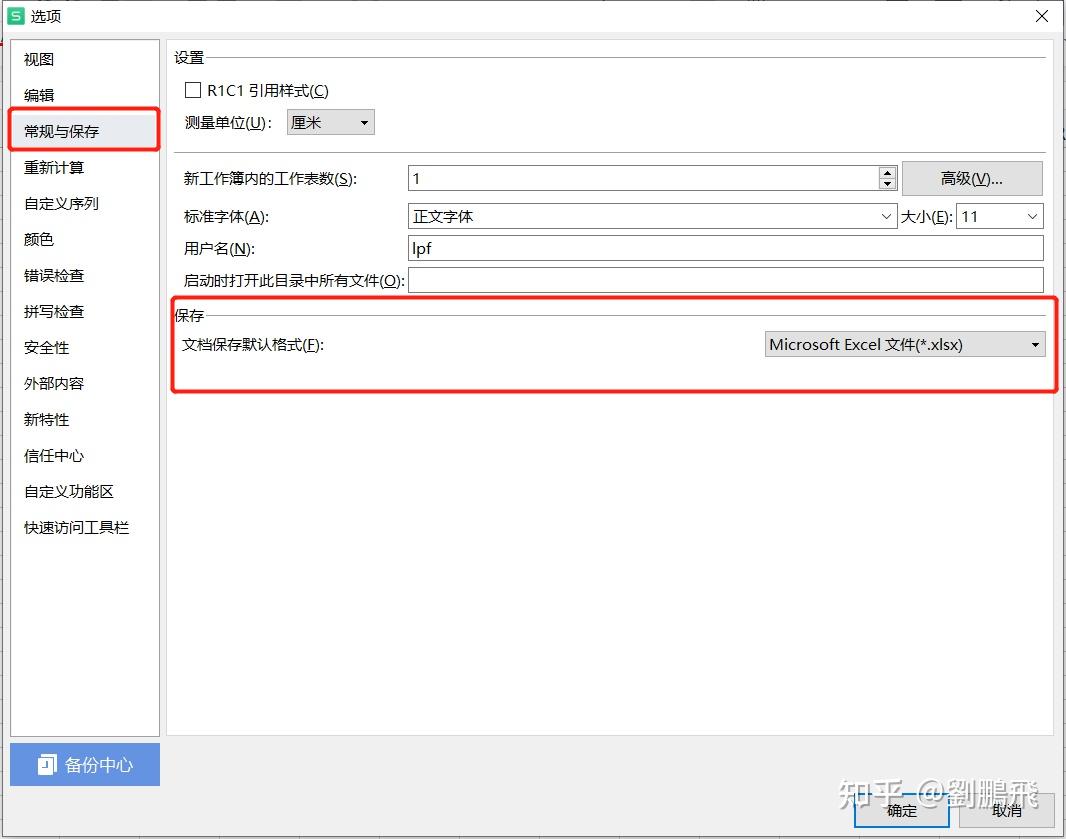The image size is (1066, 839).
Task: Open the 标准字体 dropdown showing 正文字体
Action: (x=886, y=216)
